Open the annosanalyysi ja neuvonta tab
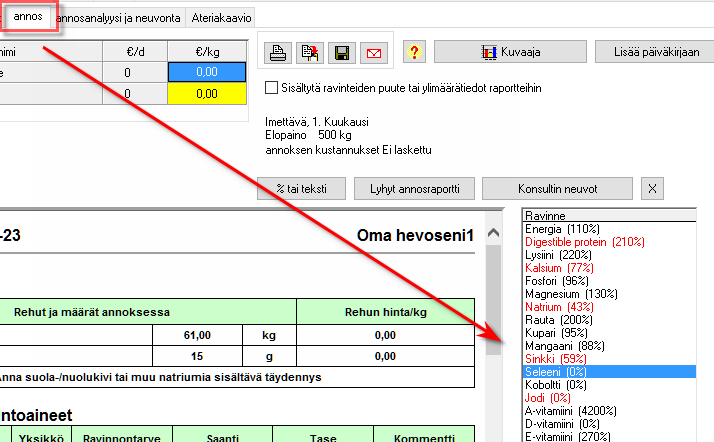714x442 pixels. (120, 18)
